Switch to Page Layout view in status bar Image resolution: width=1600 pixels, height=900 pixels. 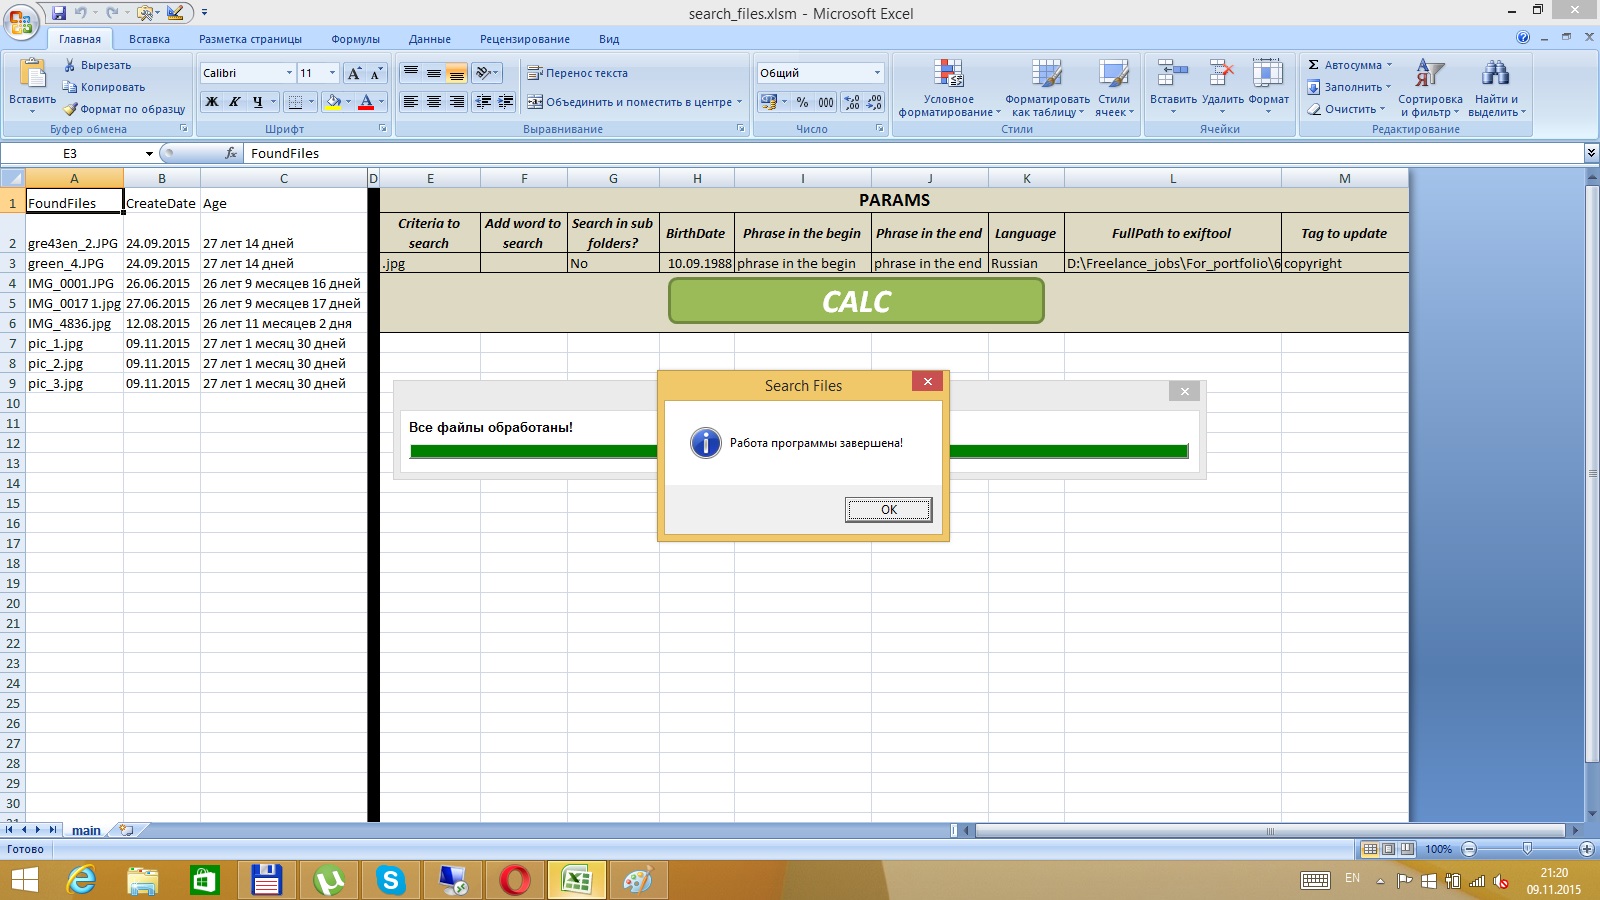1389,849
